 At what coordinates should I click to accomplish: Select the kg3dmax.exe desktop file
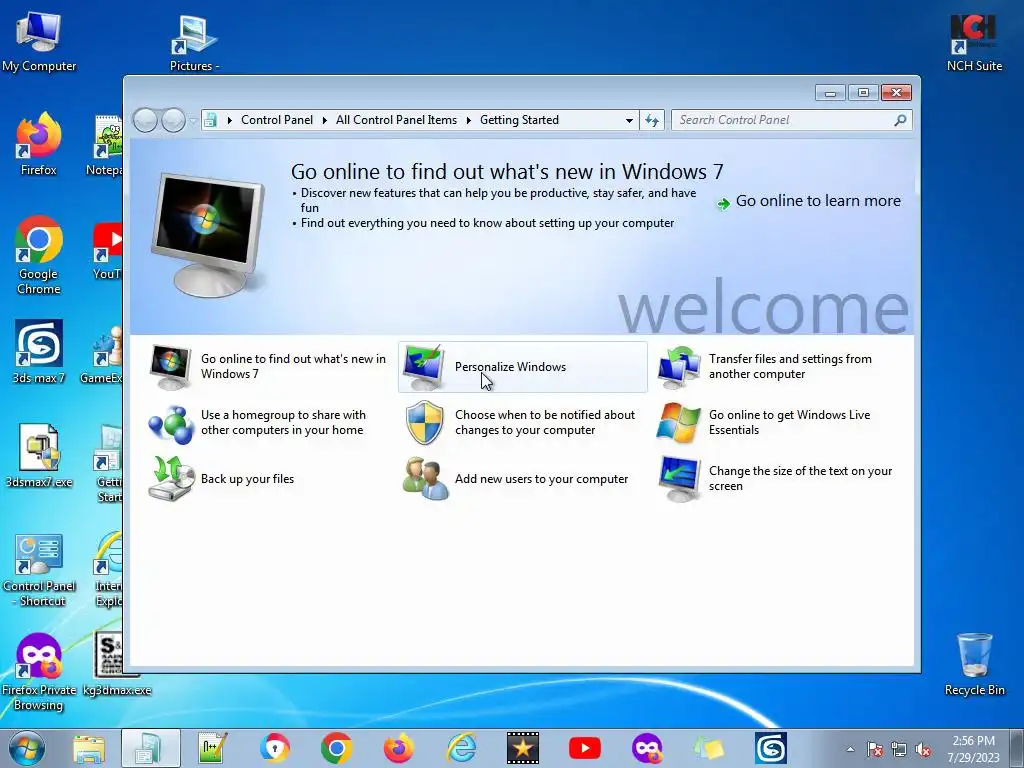click(x=116, y=663)
